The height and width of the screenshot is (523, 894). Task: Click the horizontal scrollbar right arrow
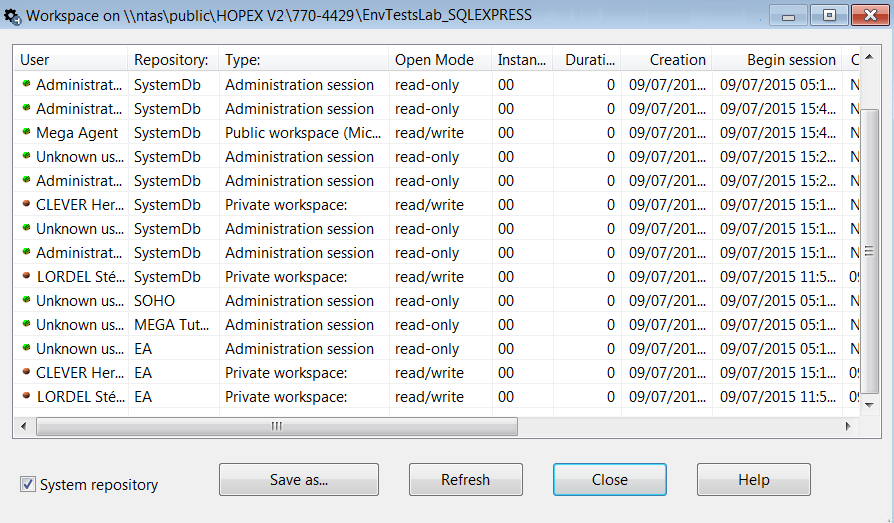[849, 426]
